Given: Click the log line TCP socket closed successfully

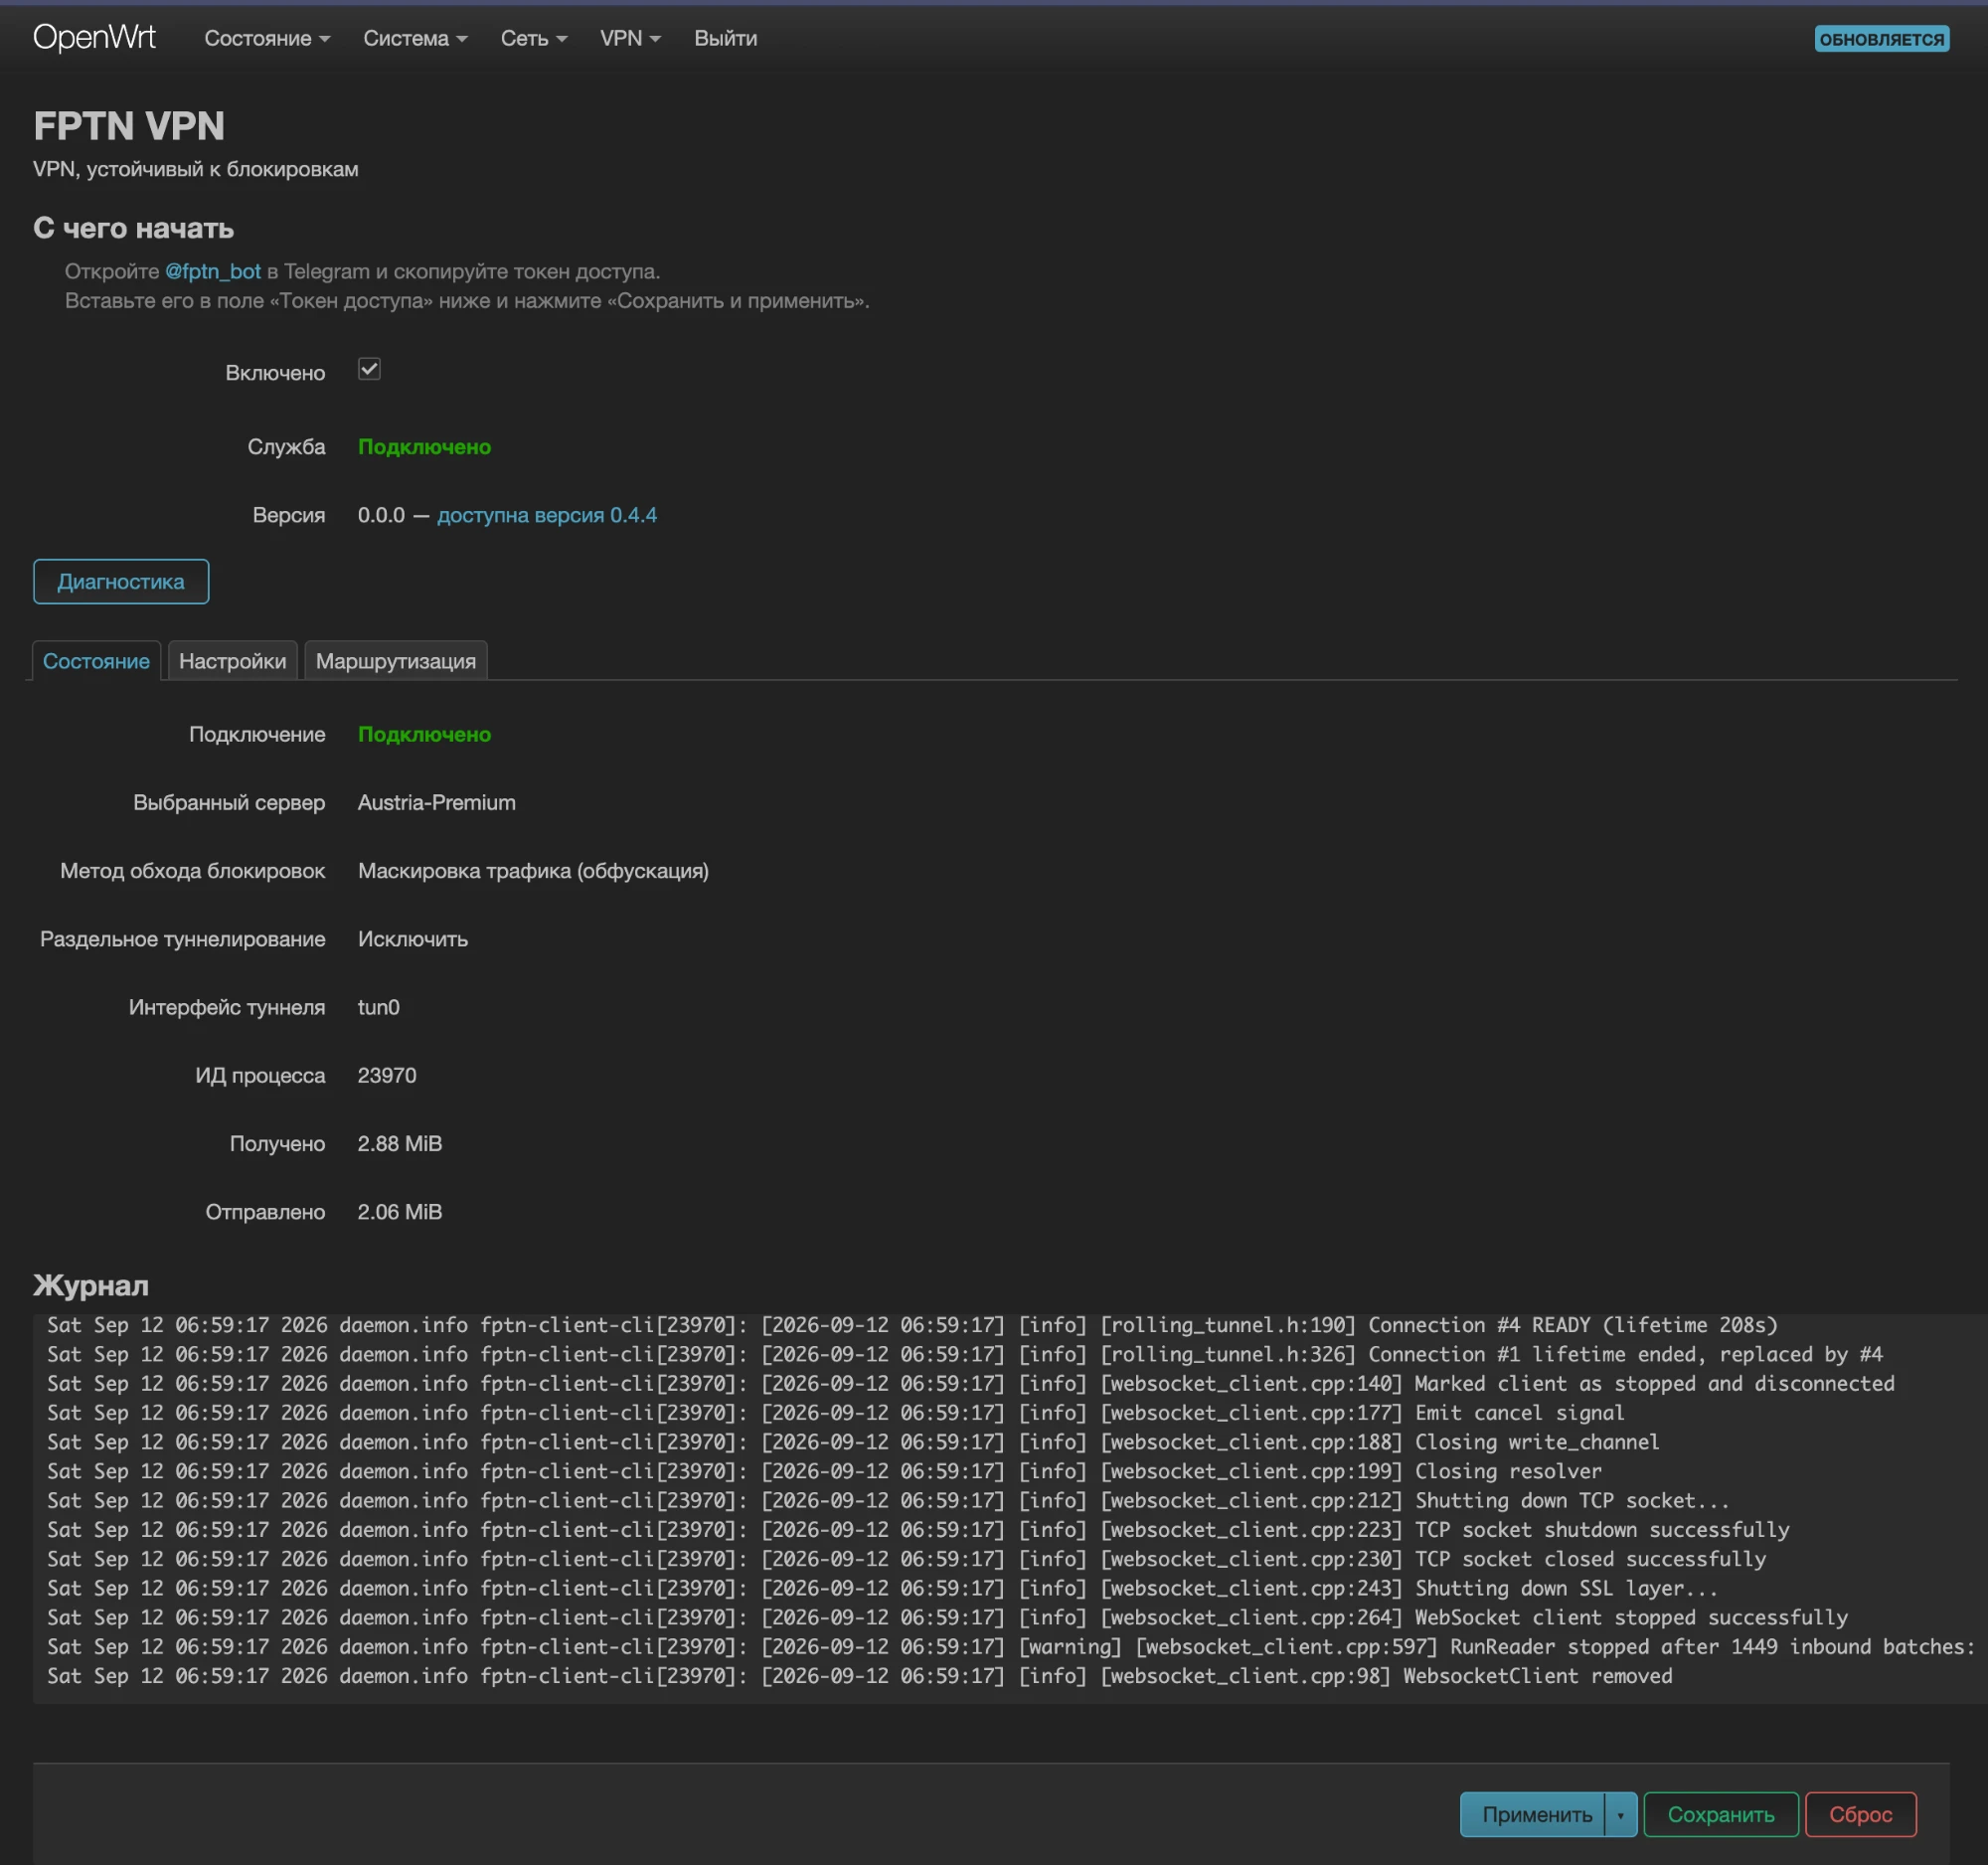Looking at the screenshot, I should pyautogui.click(x=906, y=1559).
